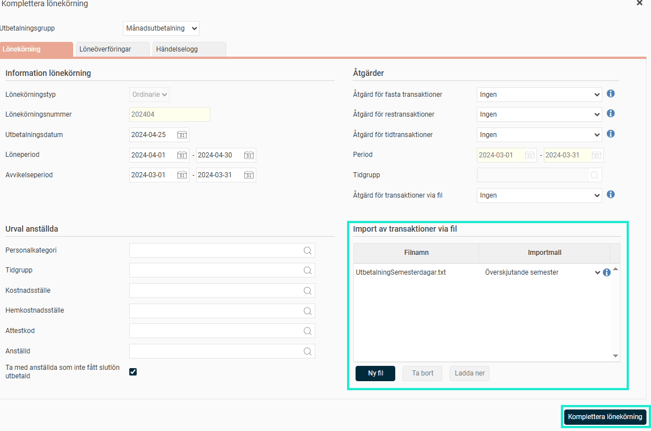Switch to the Löneöverföringar tab
This screenshot has width=651, height=431.
(106, 49)
